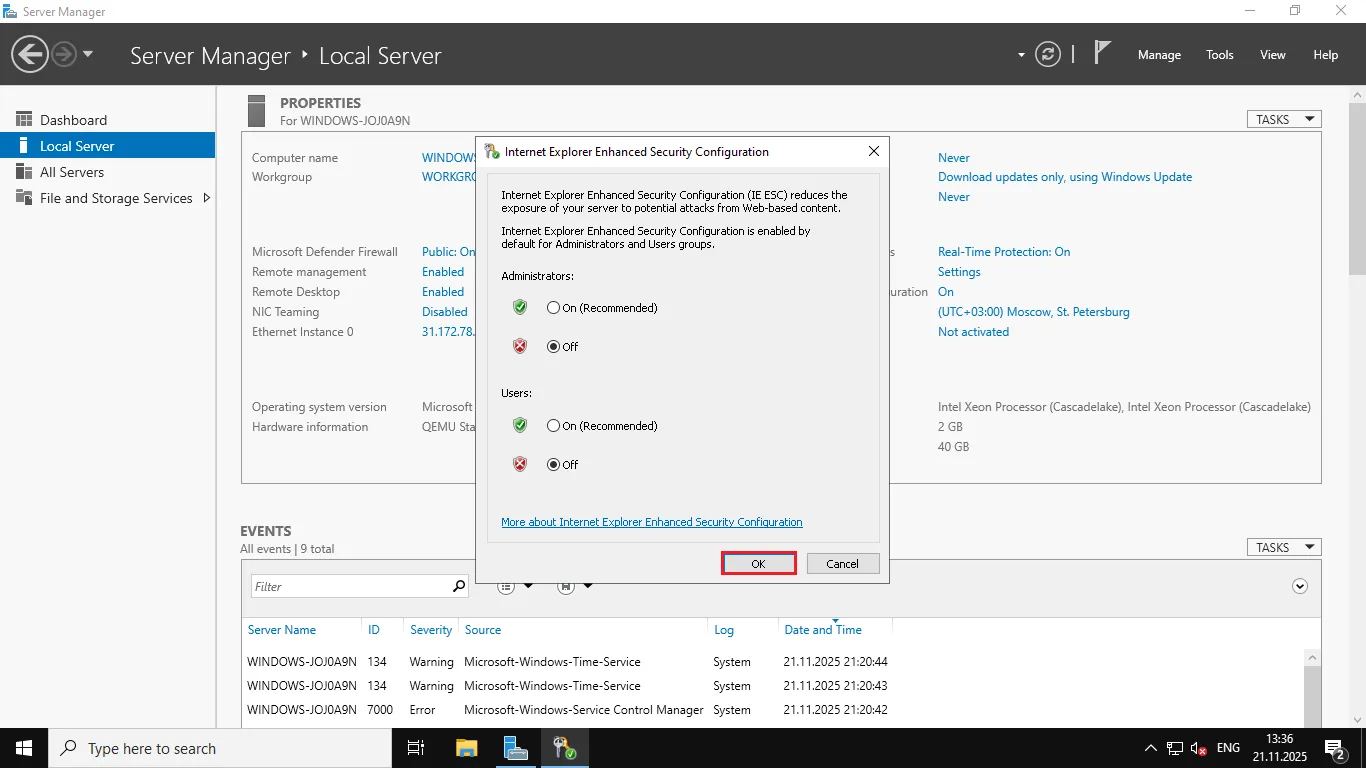Open the Properties TASKS dropdown
This screenshot has width=1366, height=768.
tap(1283, 119)
